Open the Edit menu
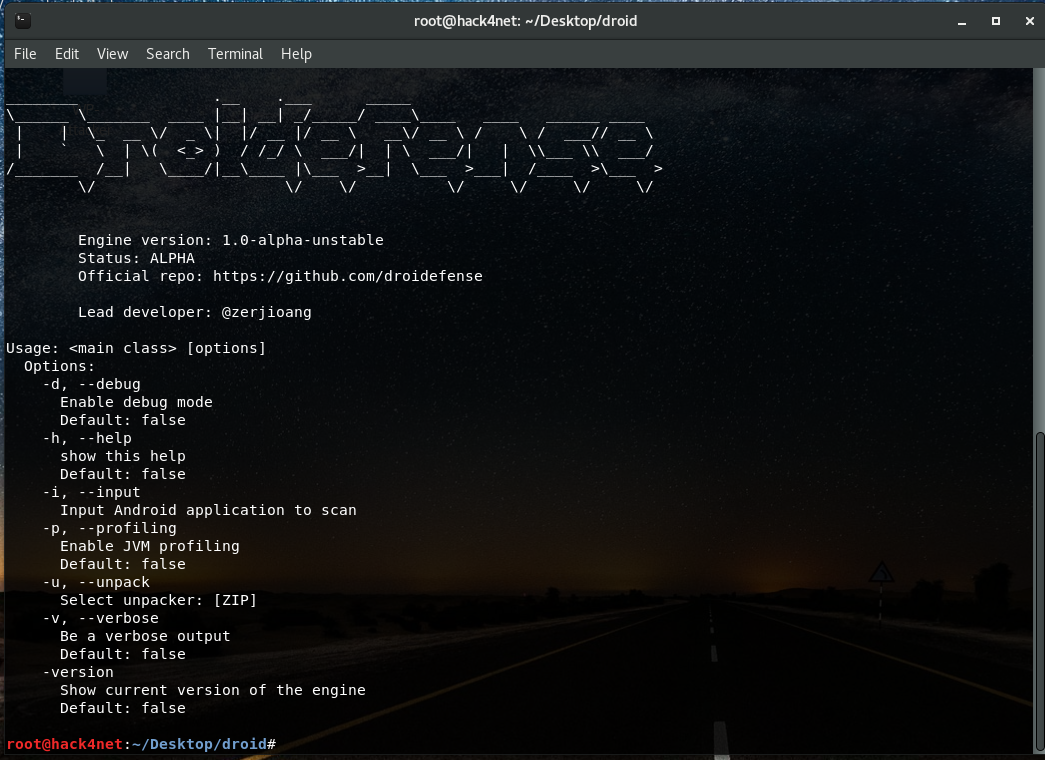1045x760 pixels. [x=67, y=54]
